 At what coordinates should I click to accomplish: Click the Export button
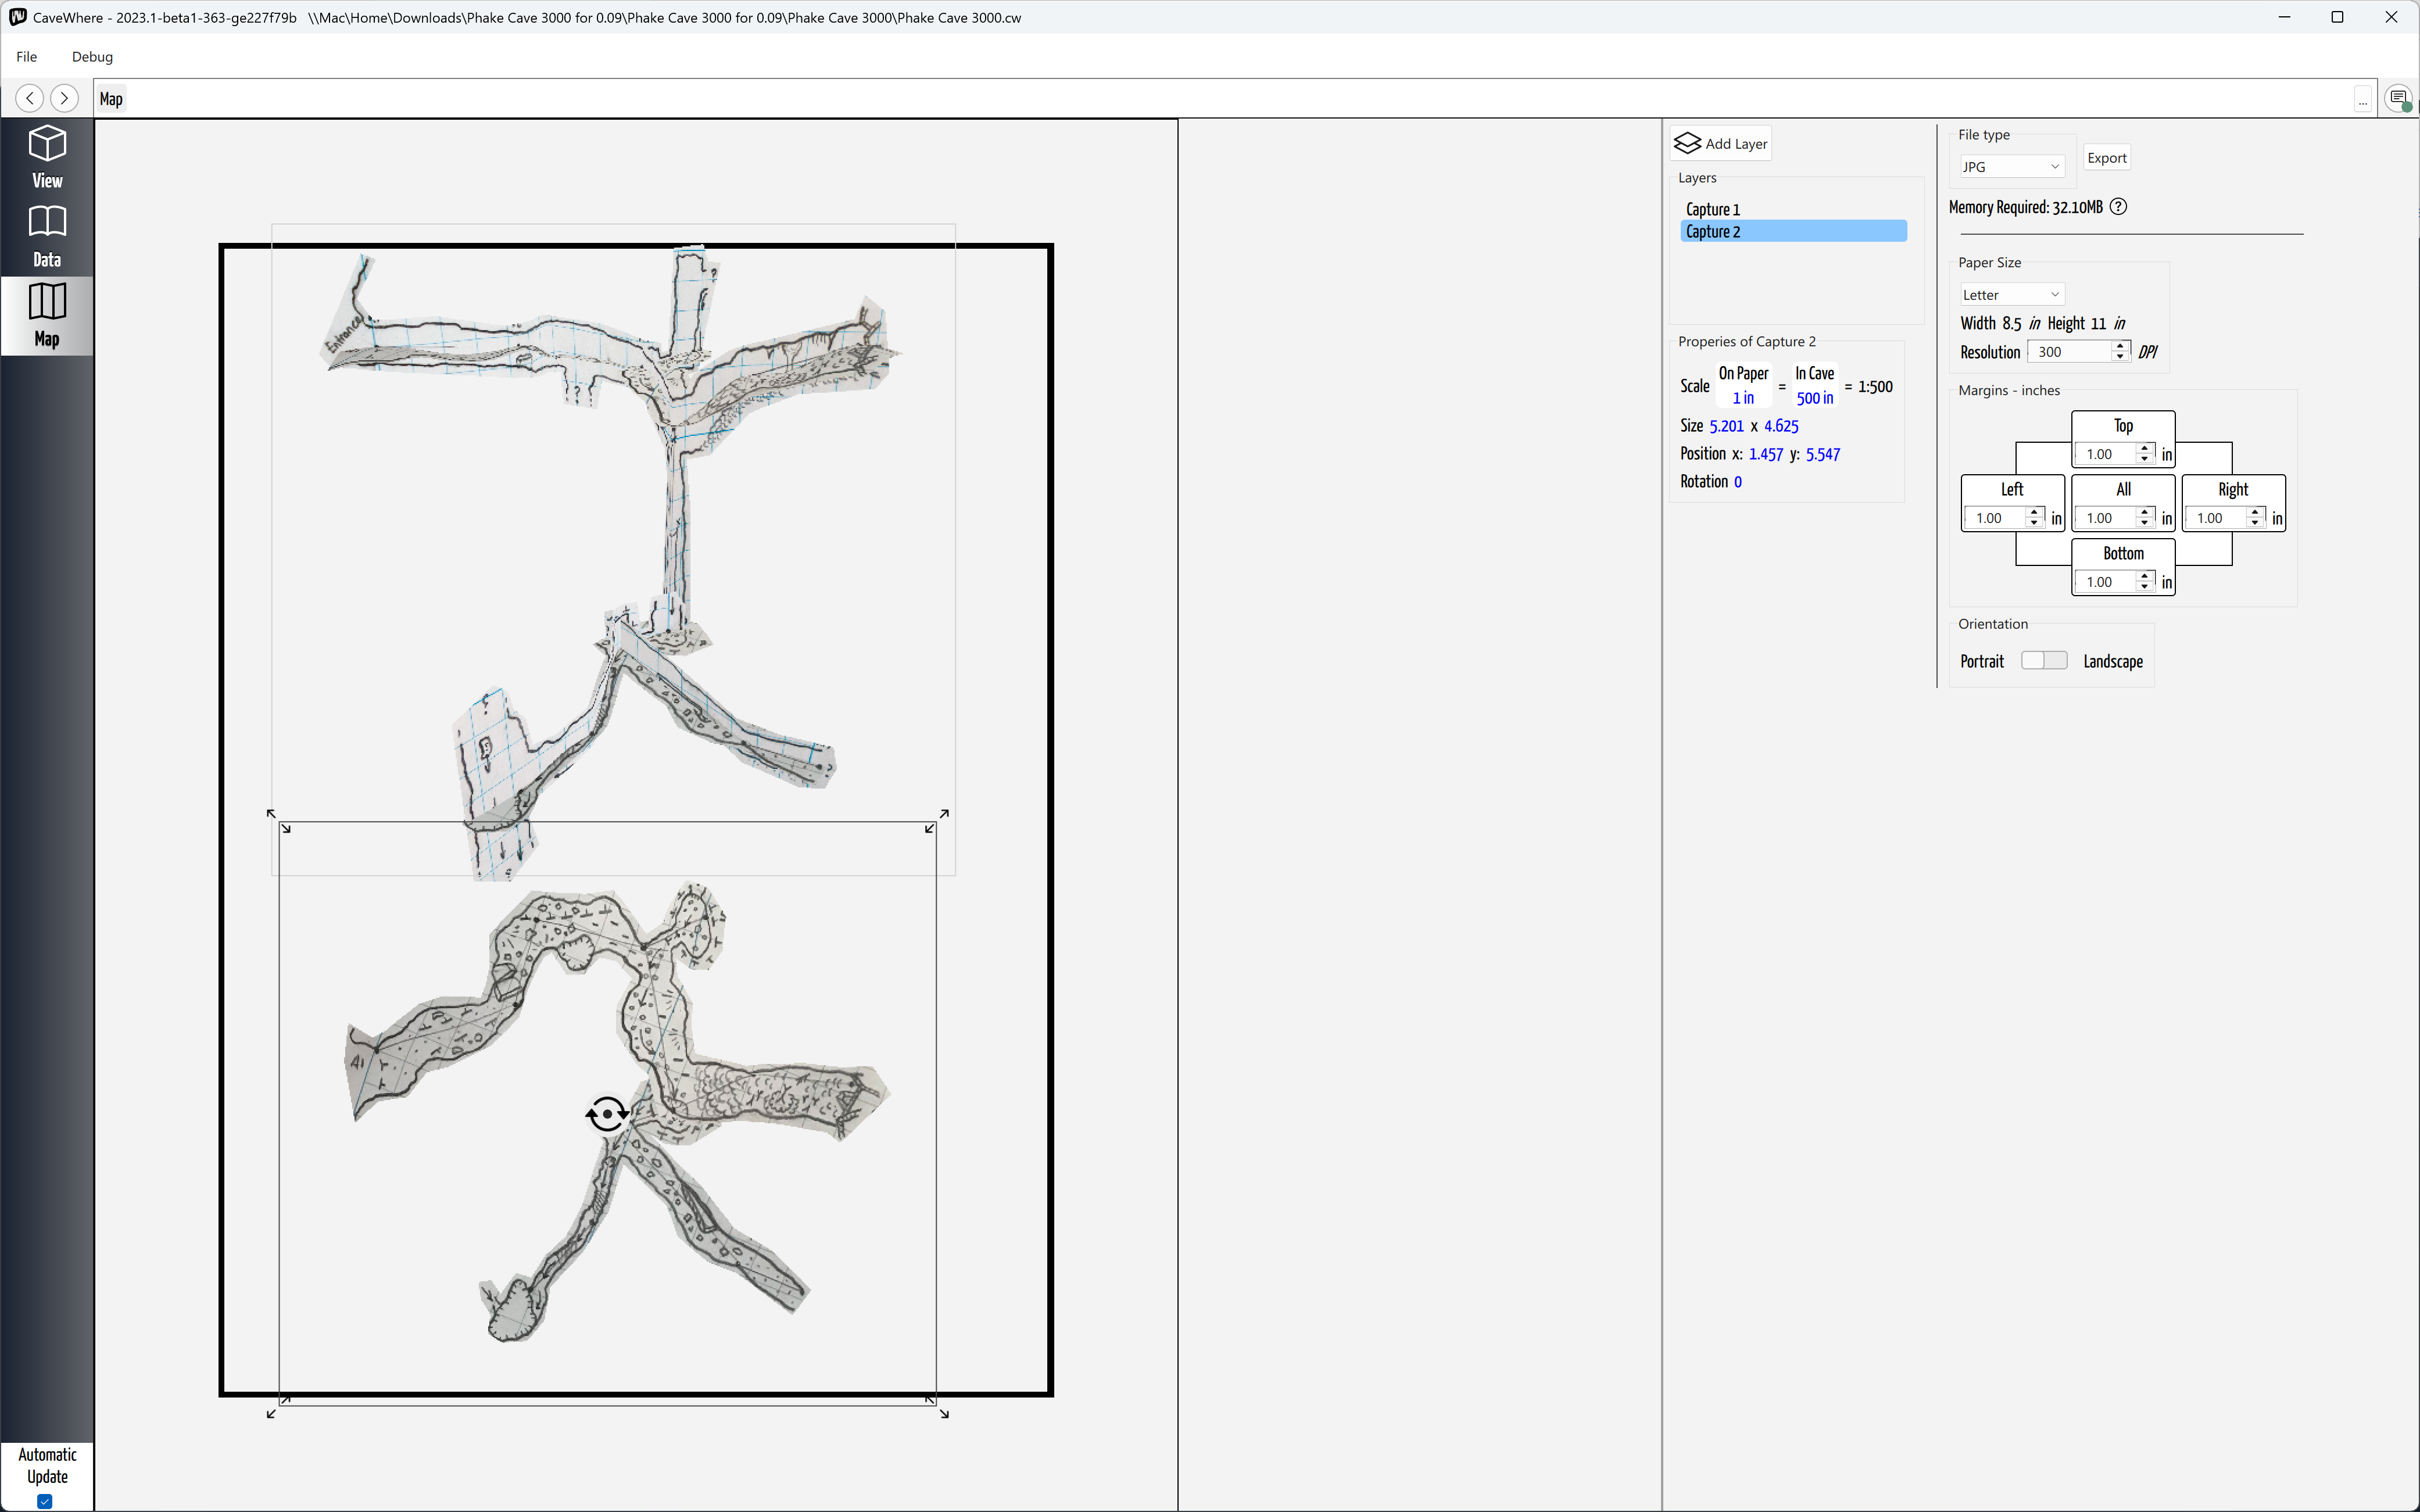(2107, 158)
